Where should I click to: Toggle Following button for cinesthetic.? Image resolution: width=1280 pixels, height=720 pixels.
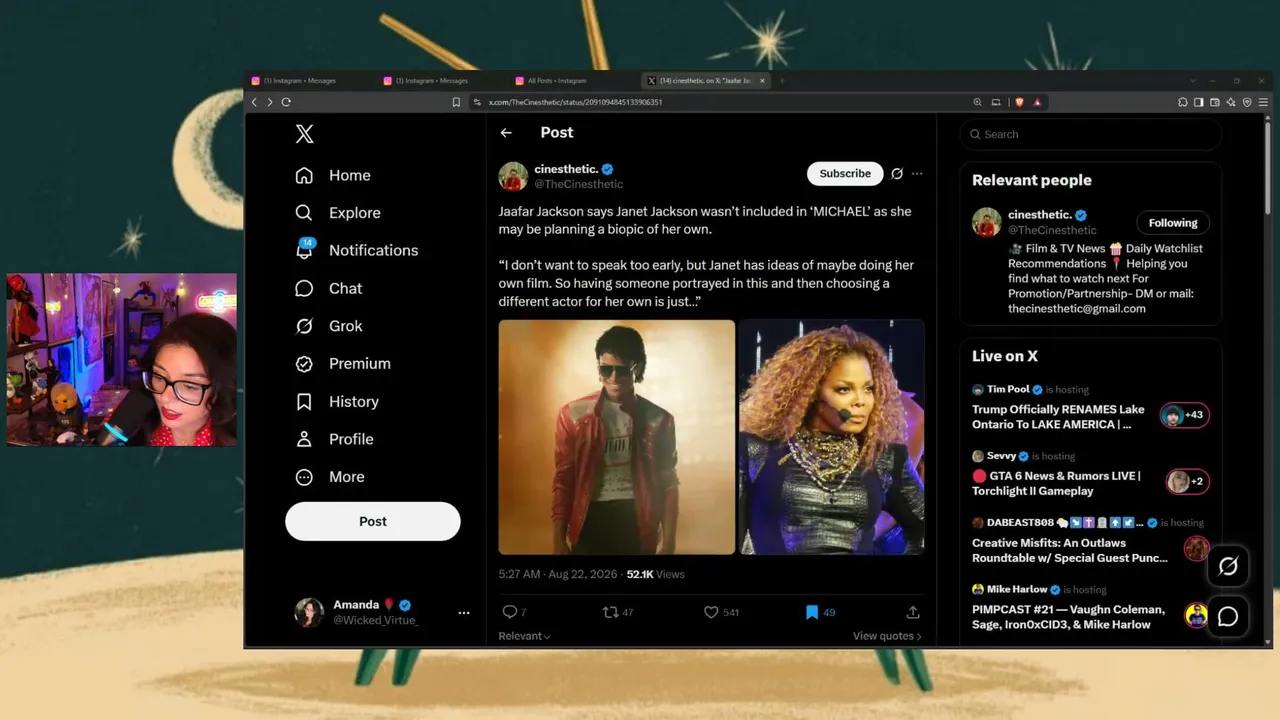1173,223
